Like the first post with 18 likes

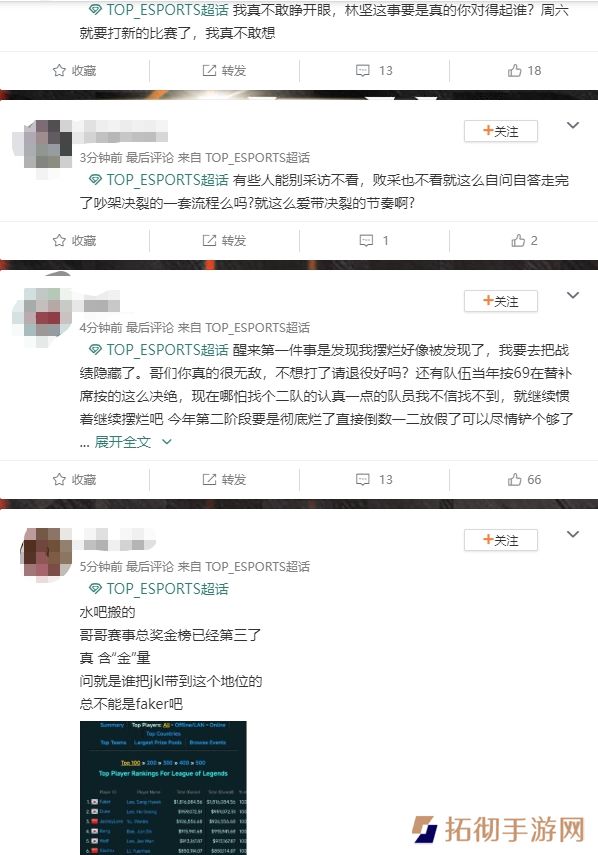pyautogui.click(x=524, y=70)
